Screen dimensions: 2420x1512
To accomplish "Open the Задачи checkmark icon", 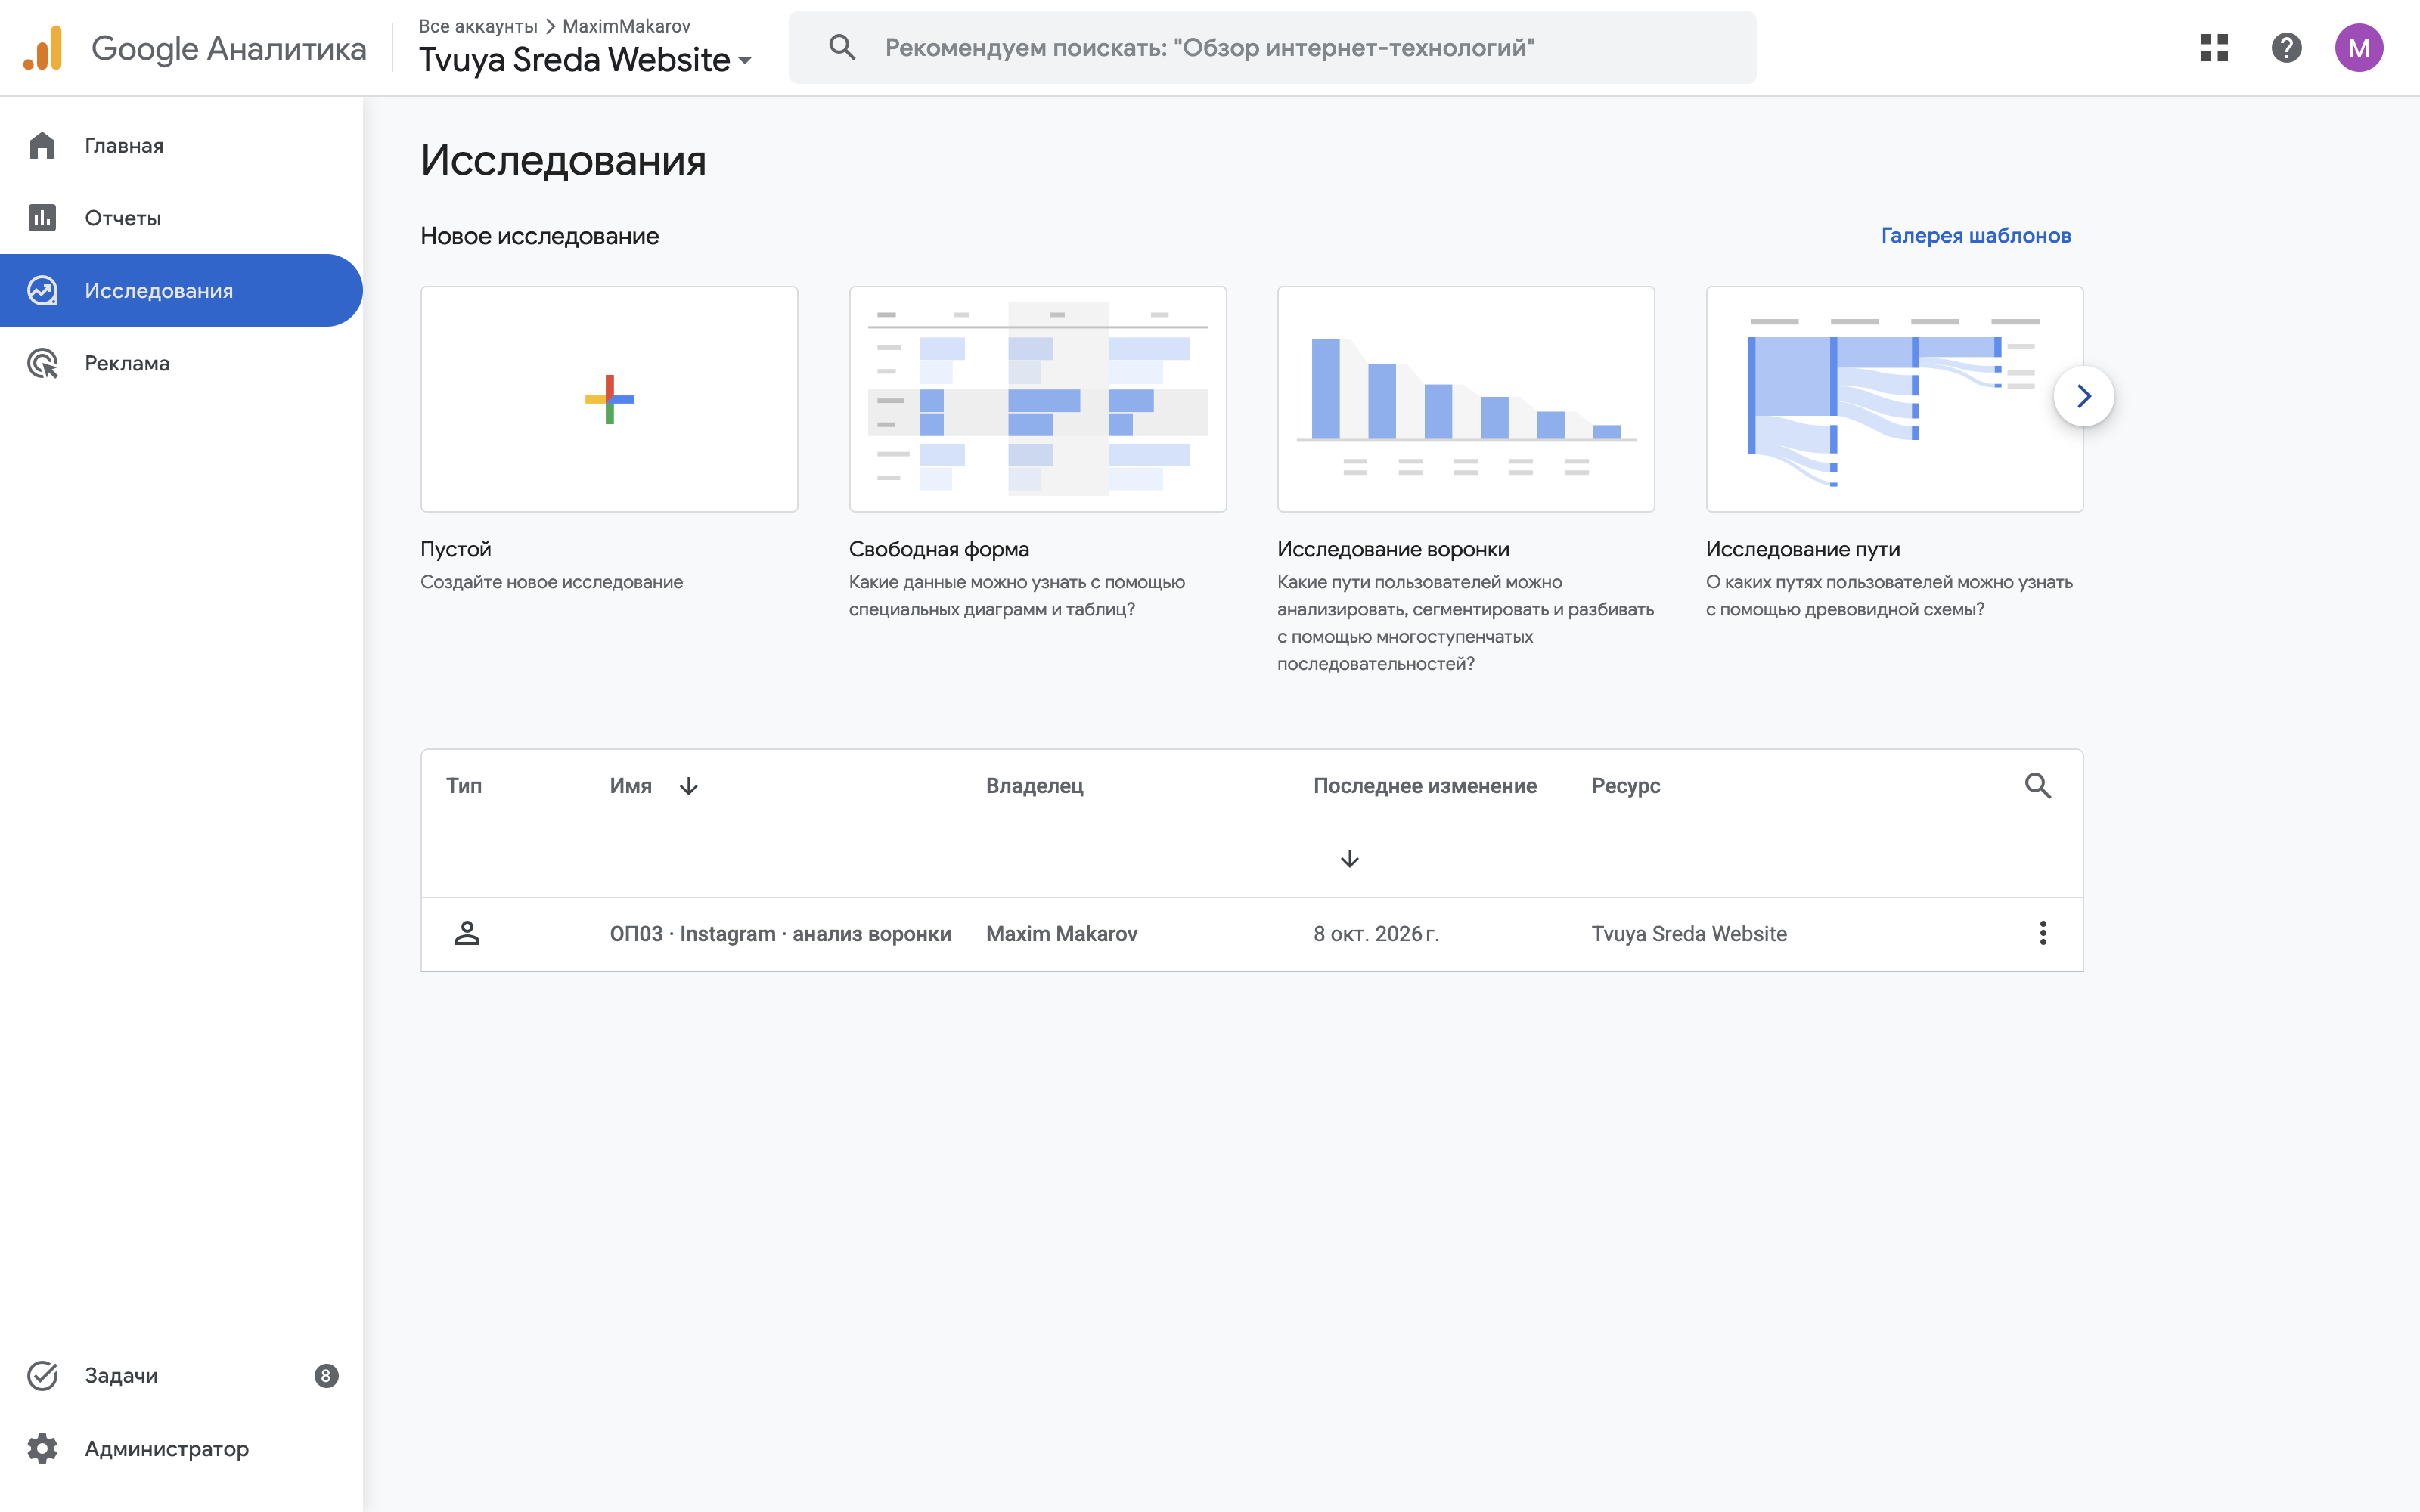I will tap(42, 1376).
